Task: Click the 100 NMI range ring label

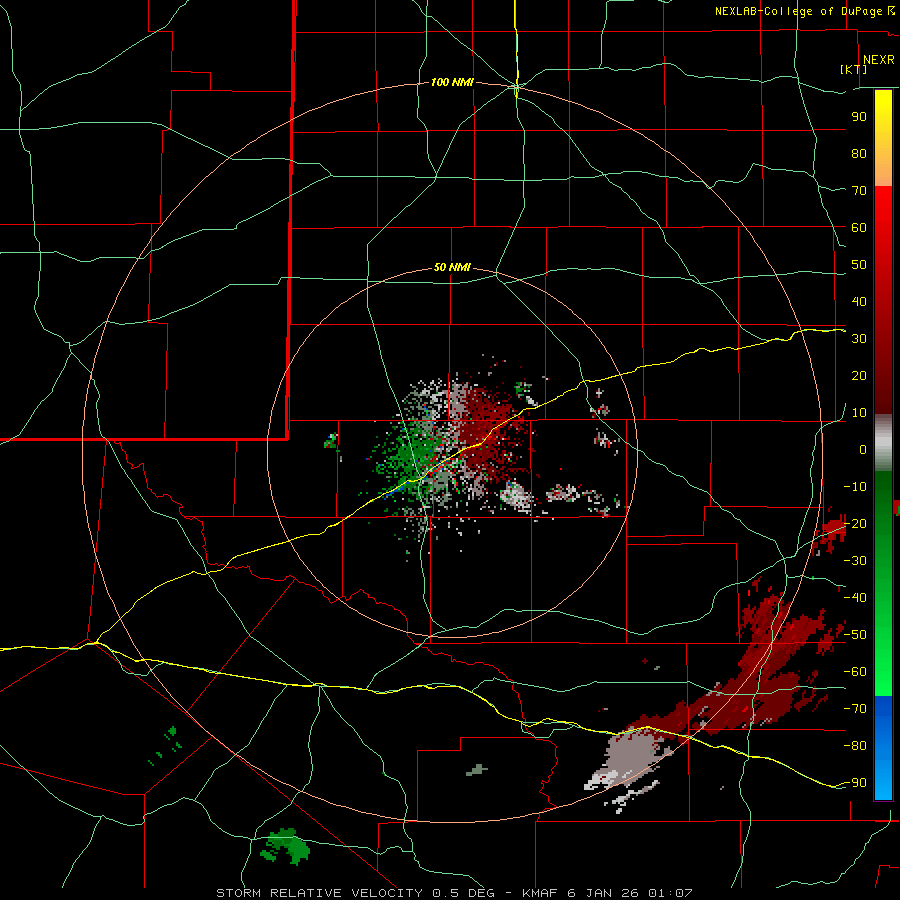Action: (x=452, y=82)
